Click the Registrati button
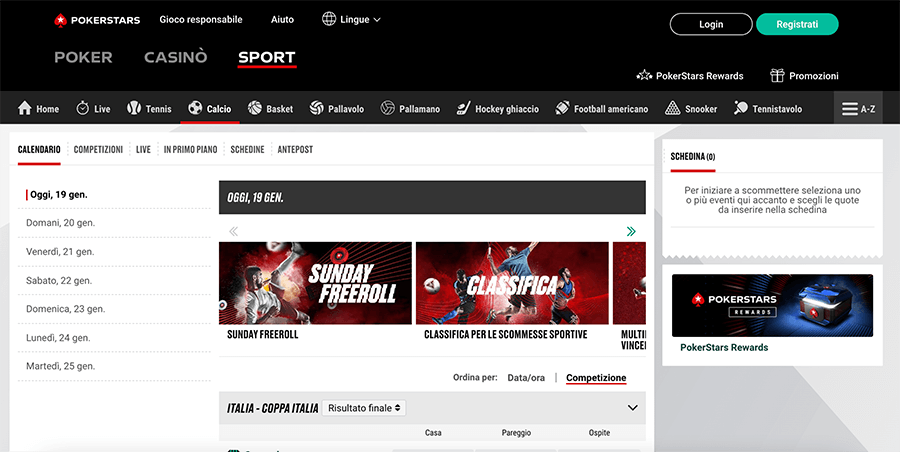Image resolution: width=900 pixels, height=452 pixels. tap(797, 24)
